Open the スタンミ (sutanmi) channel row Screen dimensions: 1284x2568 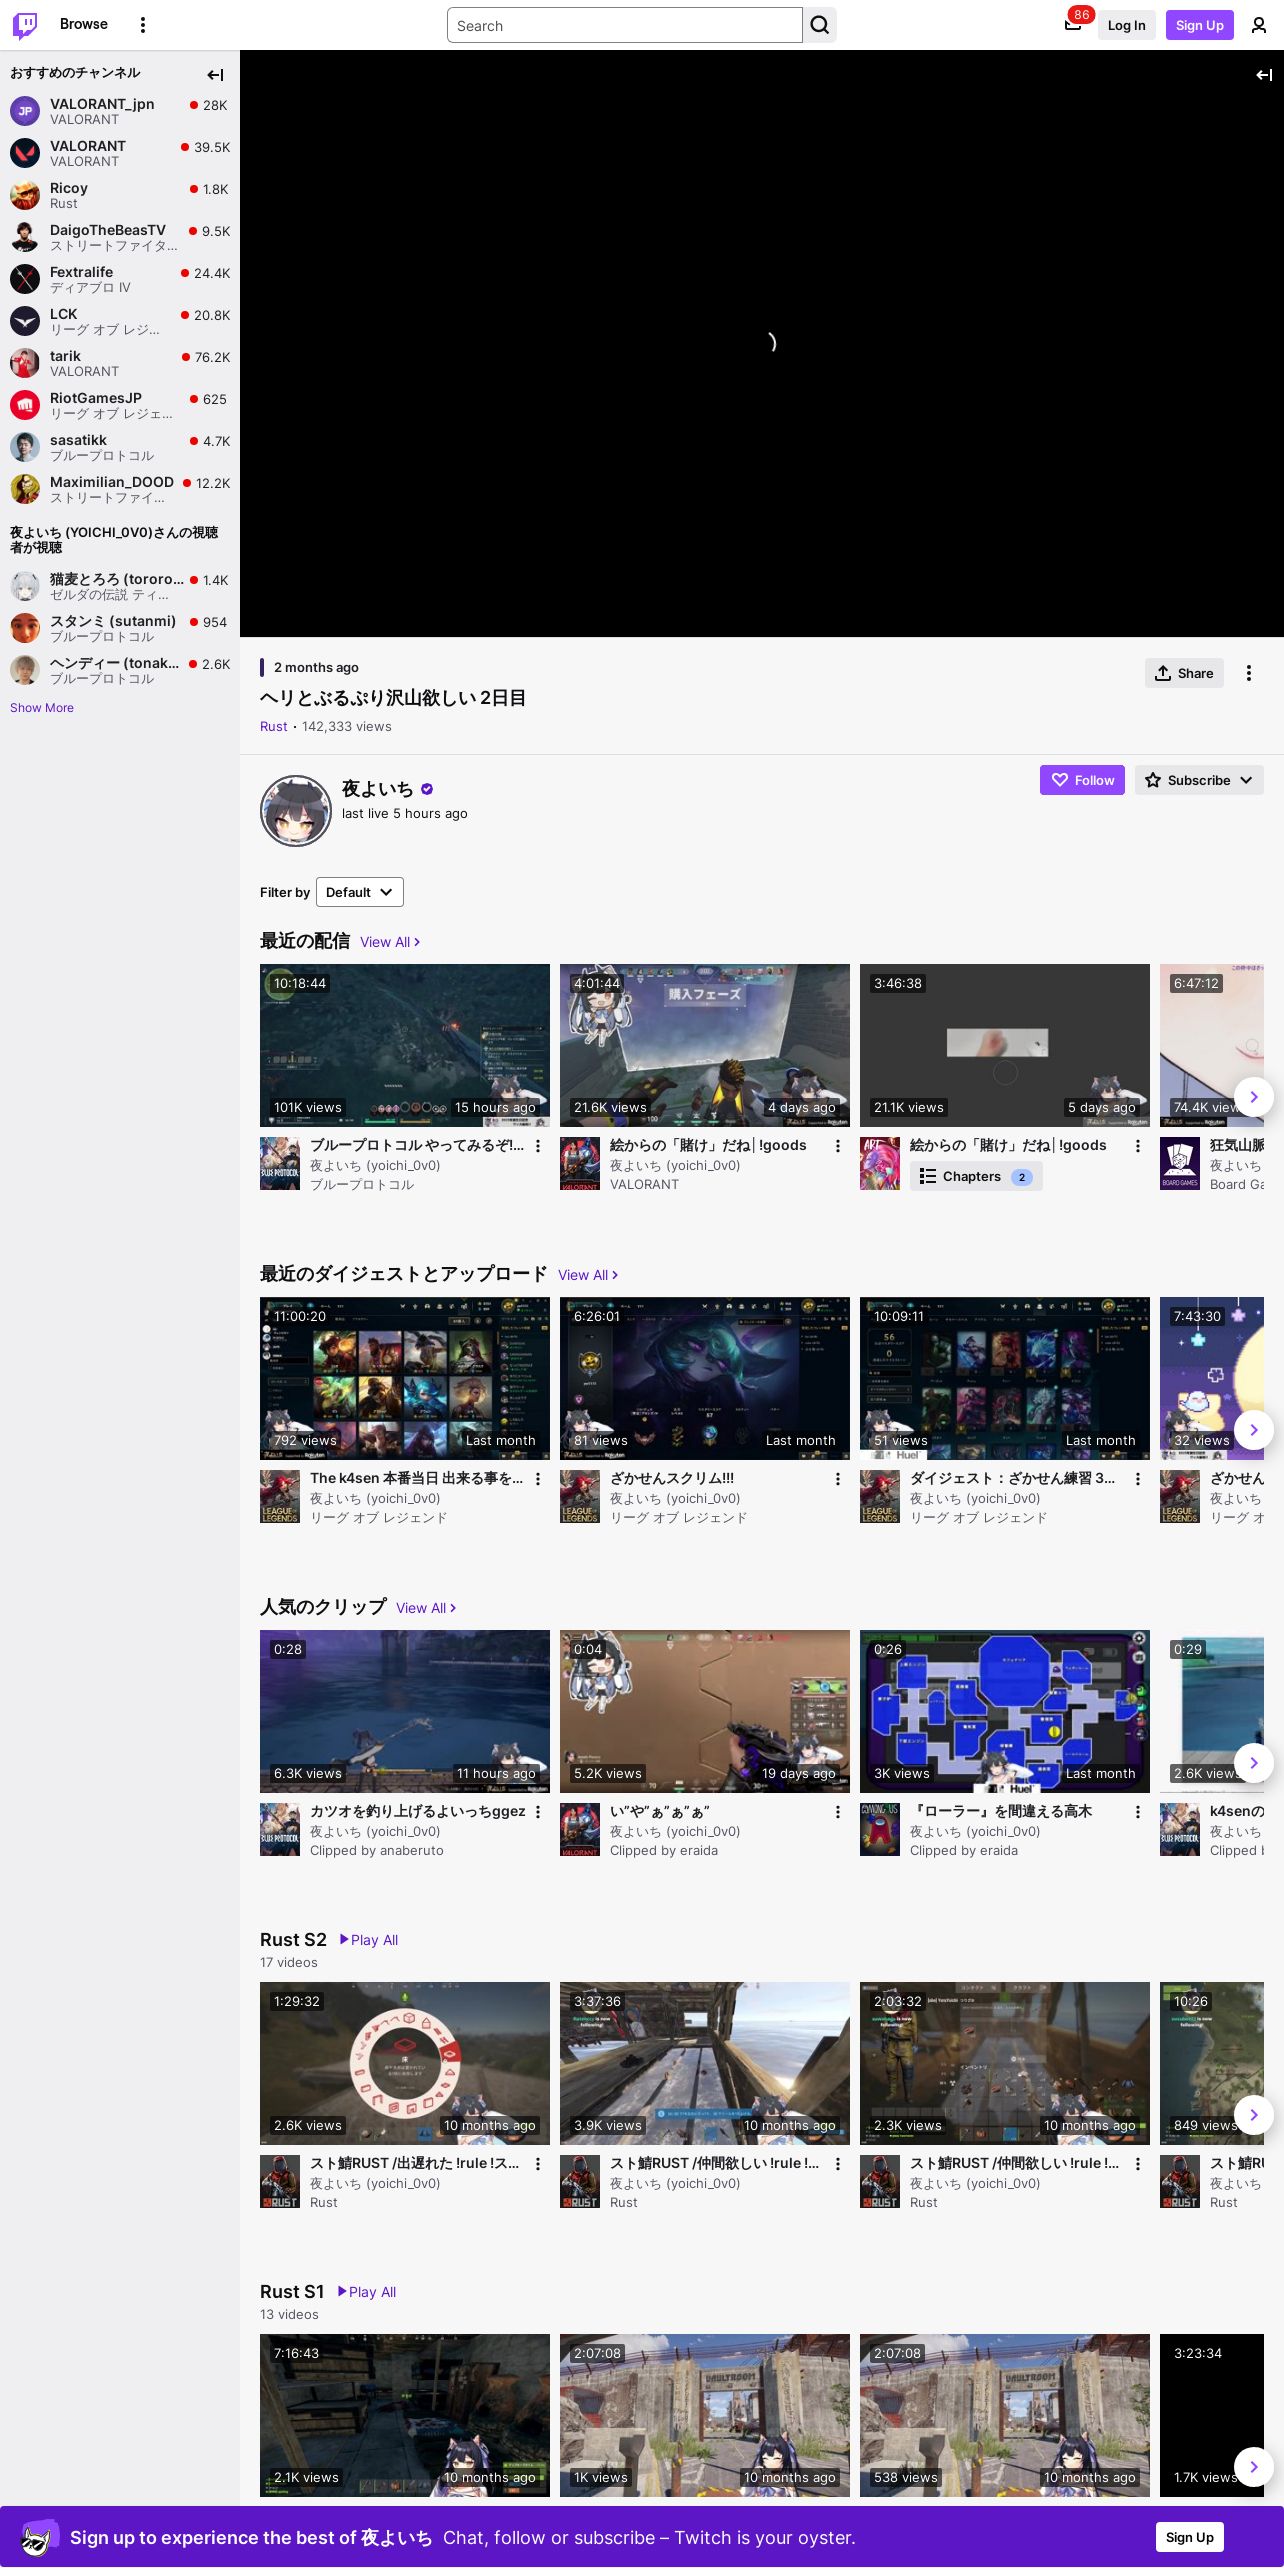coord(120,628)
